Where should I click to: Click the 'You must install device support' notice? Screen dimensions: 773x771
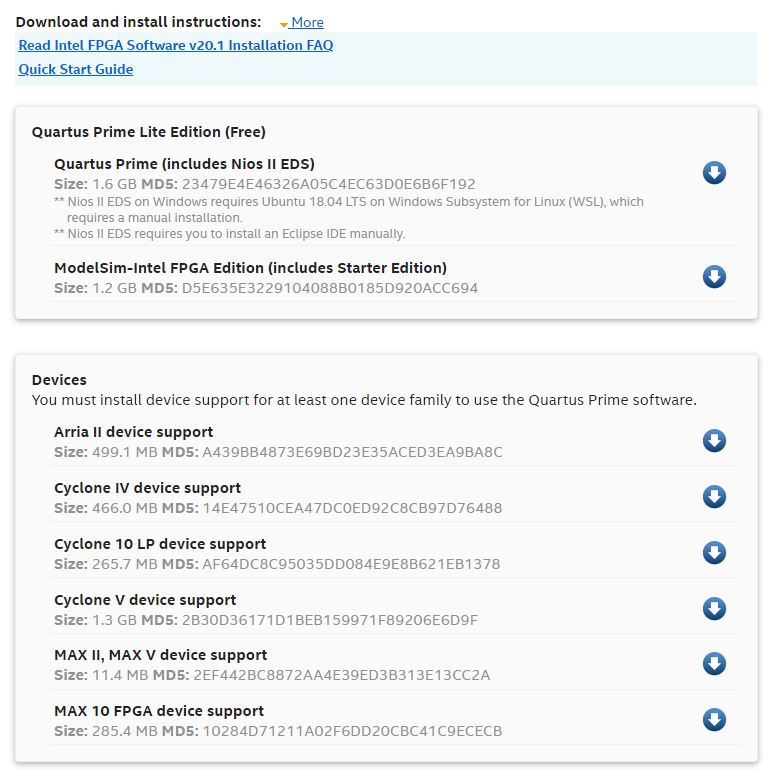tap(364, 400)
